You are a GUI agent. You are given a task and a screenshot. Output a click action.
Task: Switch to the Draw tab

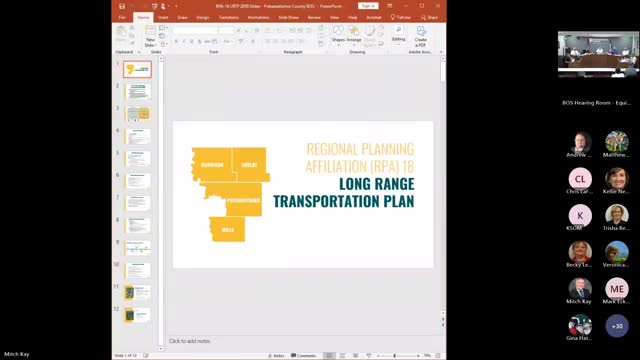click(182, 18)
